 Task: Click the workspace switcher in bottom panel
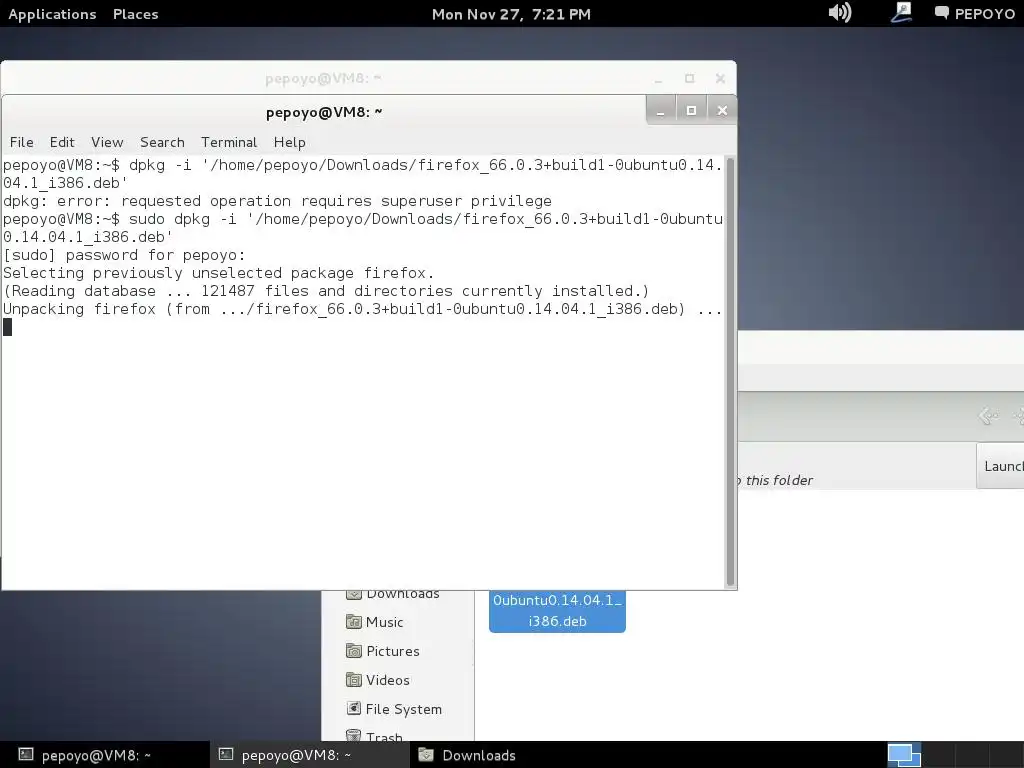pyautogui.click(x=904, y=755)
